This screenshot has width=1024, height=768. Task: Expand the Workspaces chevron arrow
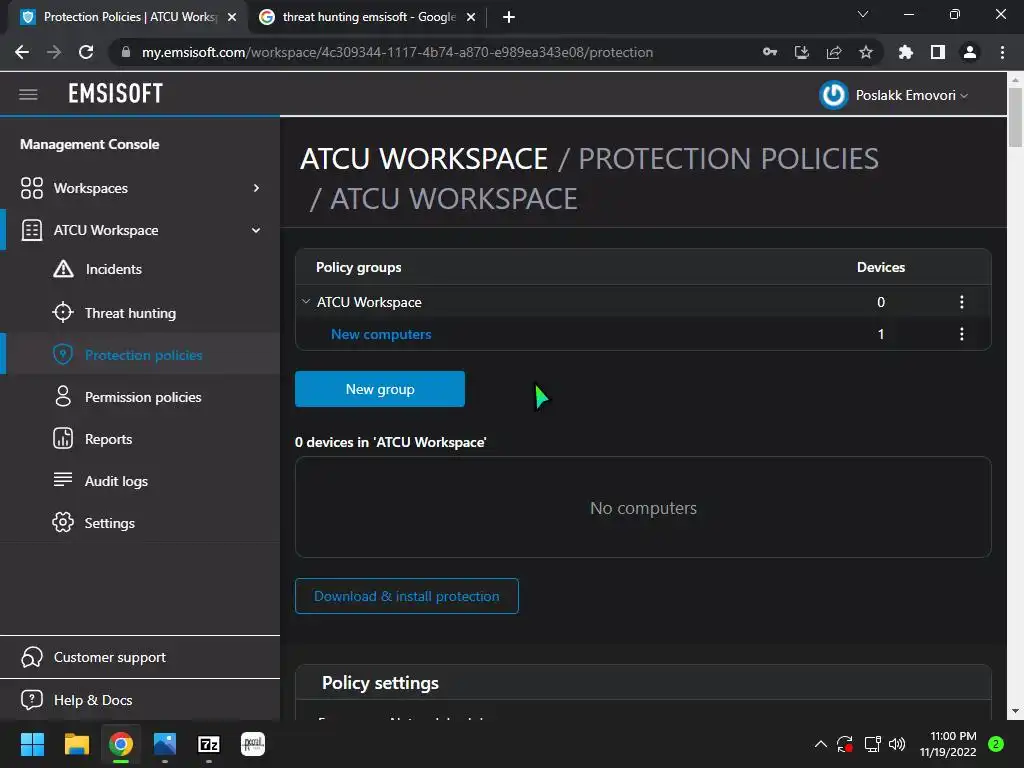click(x=256, y=188)
